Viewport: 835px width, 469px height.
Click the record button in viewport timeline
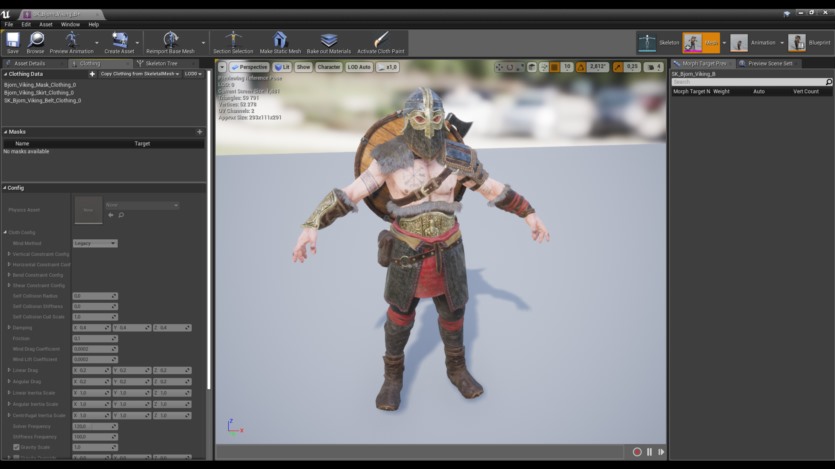click(637, 452)
